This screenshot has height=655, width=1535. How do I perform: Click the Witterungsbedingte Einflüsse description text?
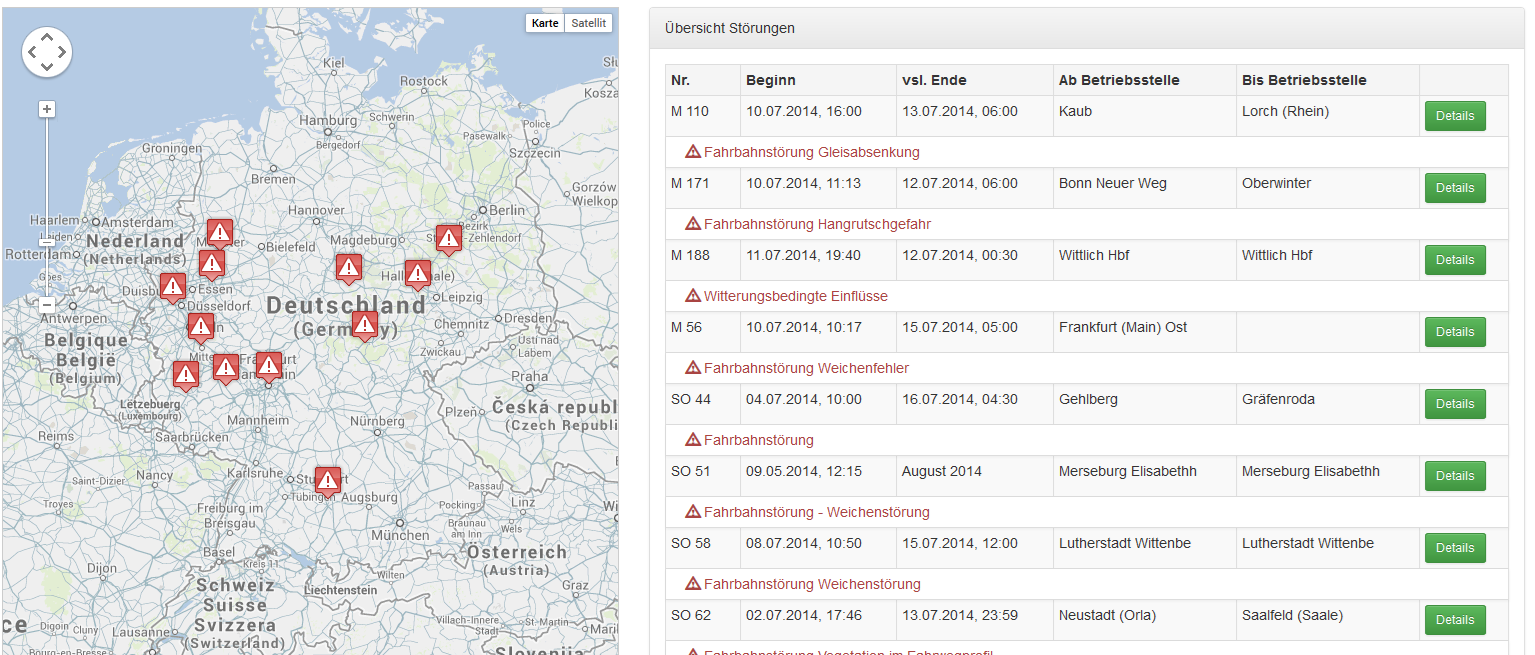[x=795, y=296]
